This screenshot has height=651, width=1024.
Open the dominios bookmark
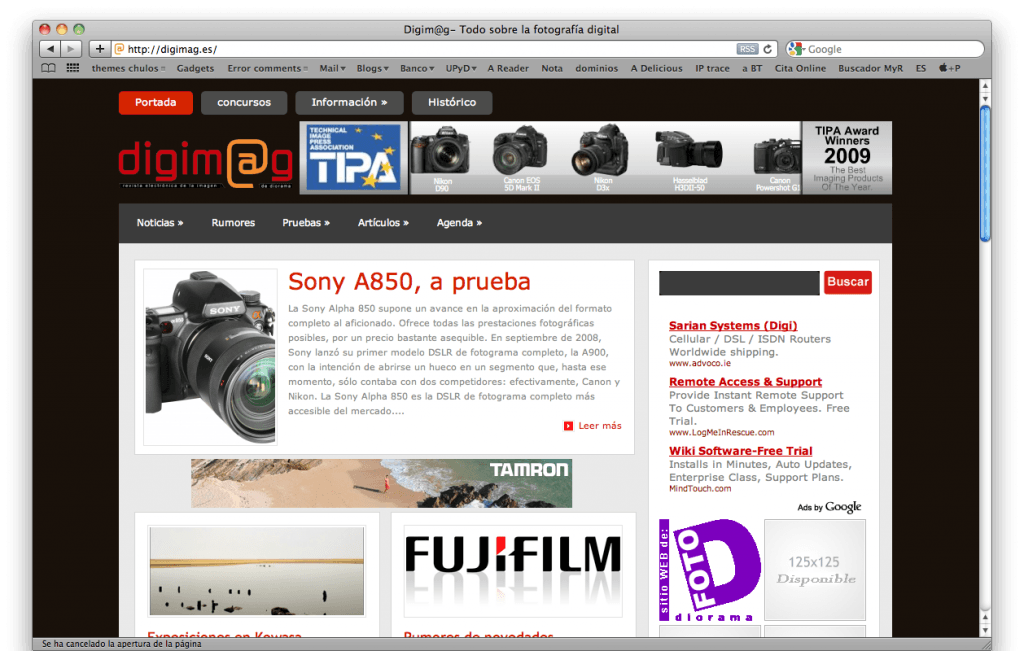pos(596,68)
